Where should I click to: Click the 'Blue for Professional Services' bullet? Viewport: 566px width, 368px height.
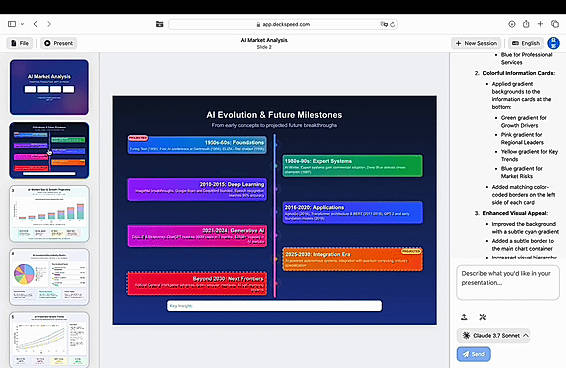pos(526,59)
